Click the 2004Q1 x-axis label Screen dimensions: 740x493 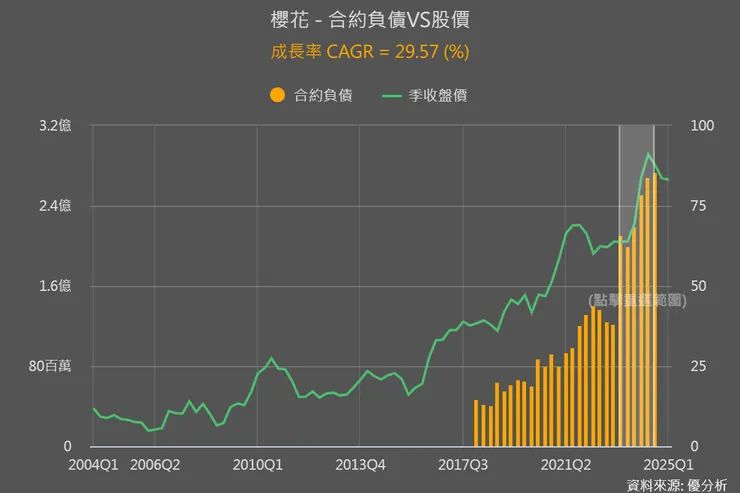(93, 465)
